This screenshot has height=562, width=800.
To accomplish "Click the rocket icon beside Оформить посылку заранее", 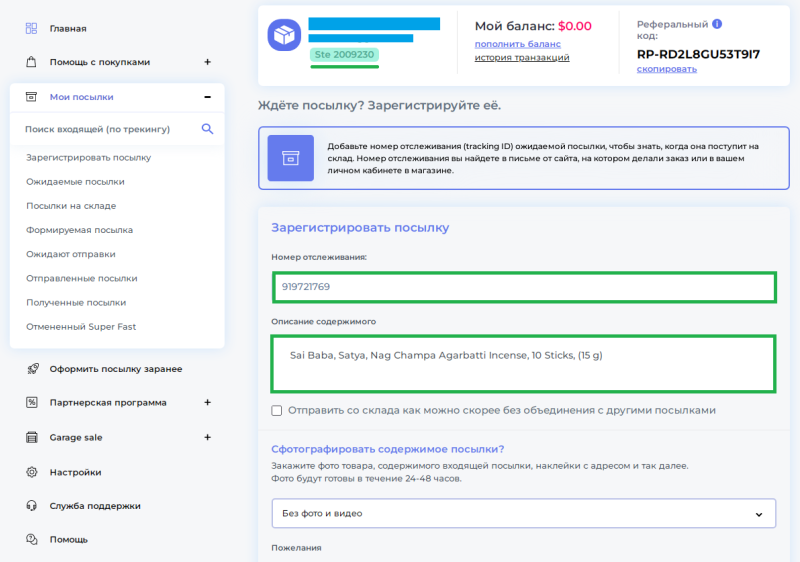I will point(33,369).
